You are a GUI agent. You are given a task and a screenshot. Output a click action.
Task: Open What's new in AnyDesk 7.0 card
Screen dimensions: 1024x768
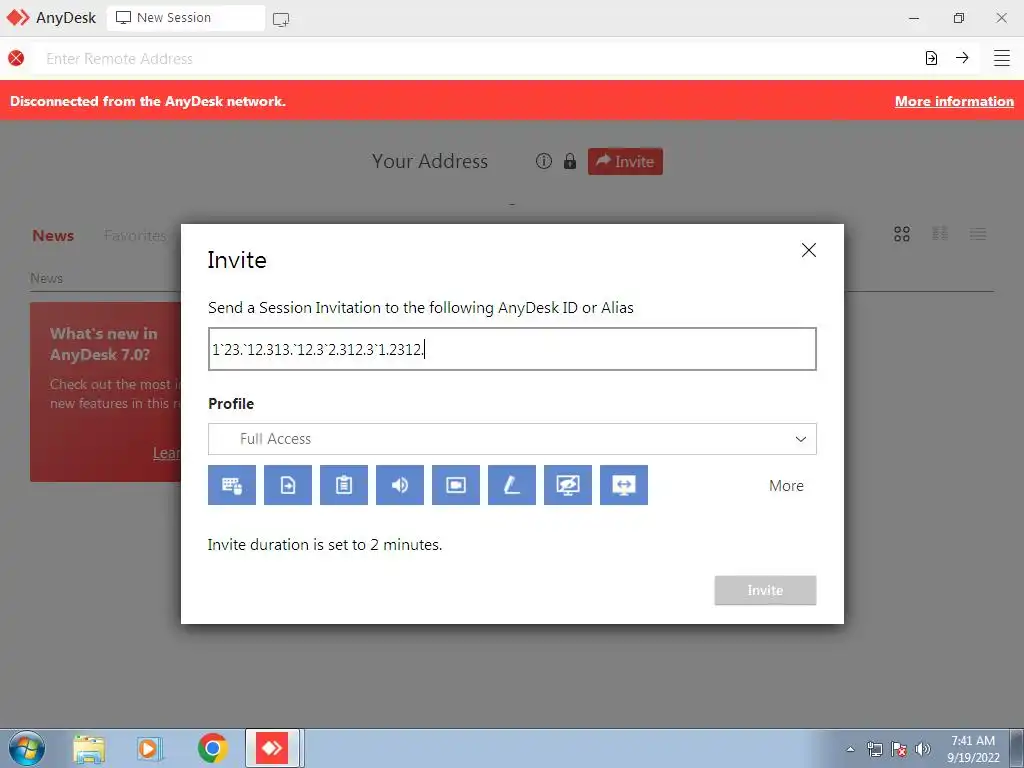tap(105, 392)
